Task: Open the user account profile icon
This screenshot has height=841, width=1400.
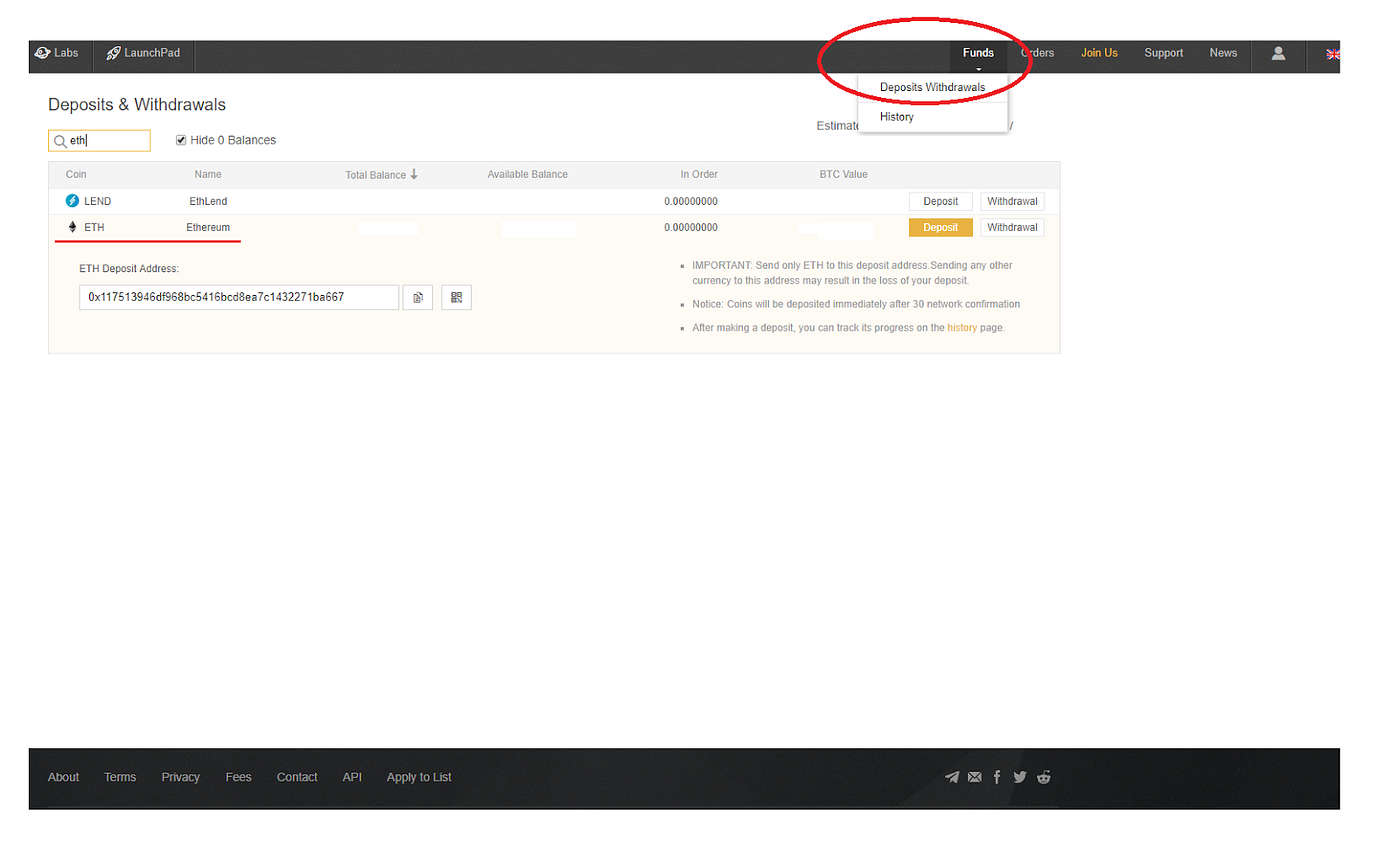Action: tap(1278, 53)
